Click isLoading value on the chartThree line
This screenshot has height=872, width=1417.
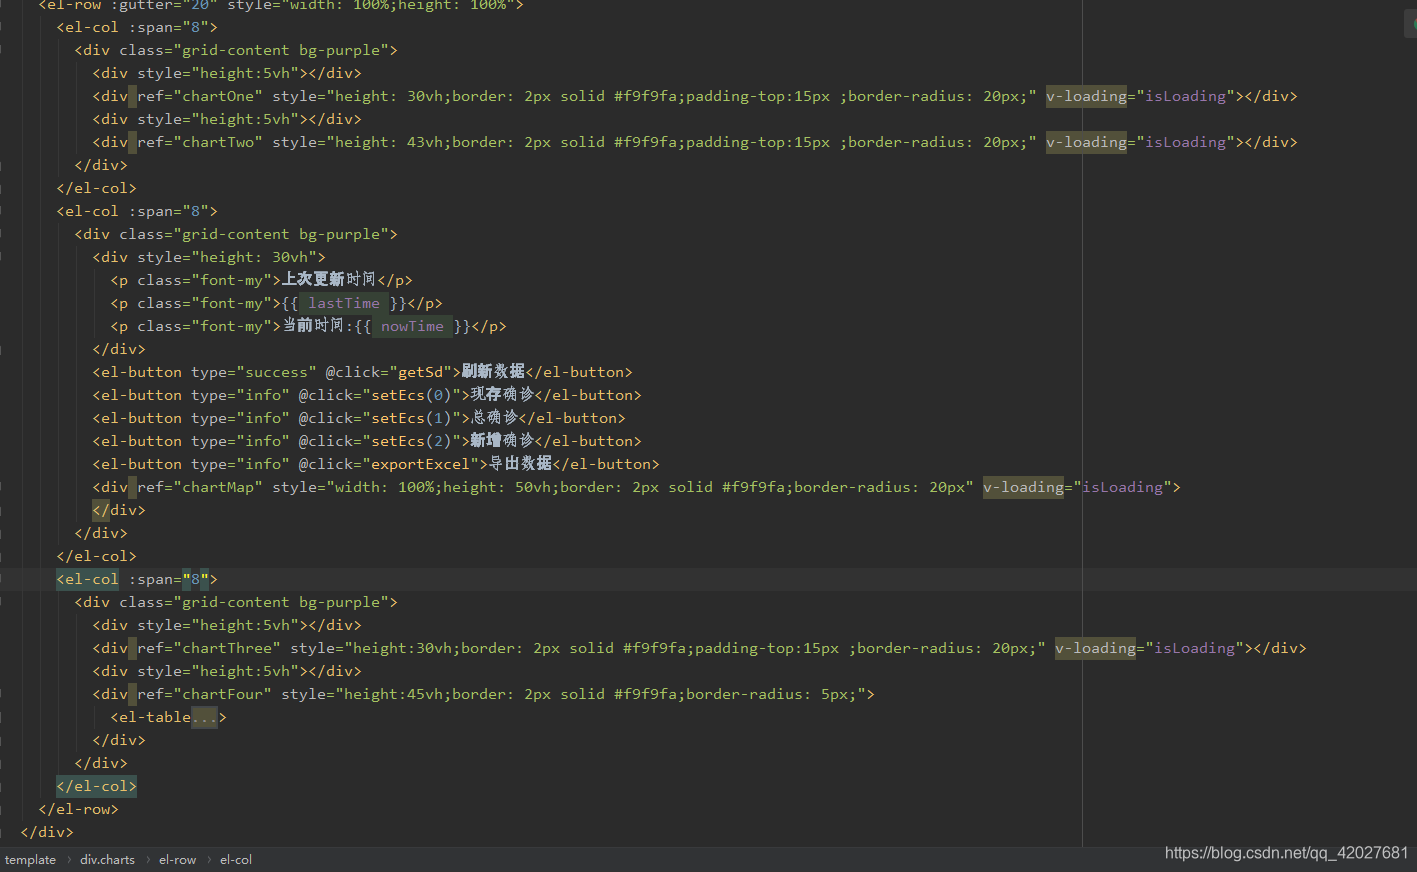1195,648
